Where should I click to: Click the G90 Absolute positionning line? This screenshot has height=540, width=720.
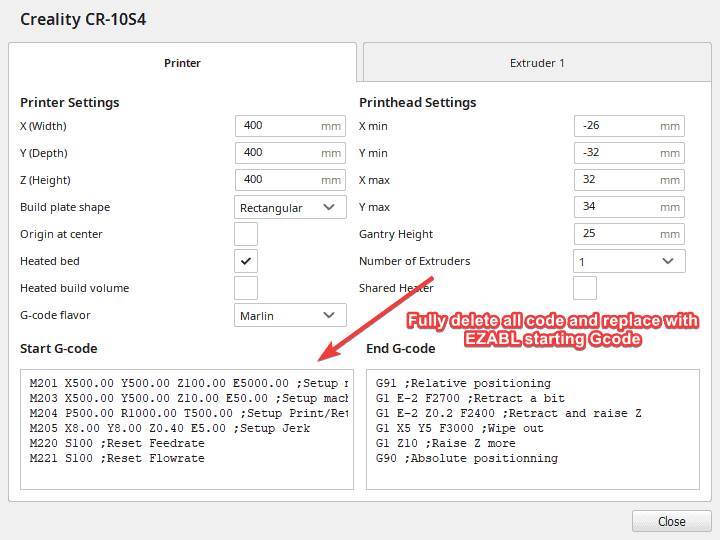467,458
